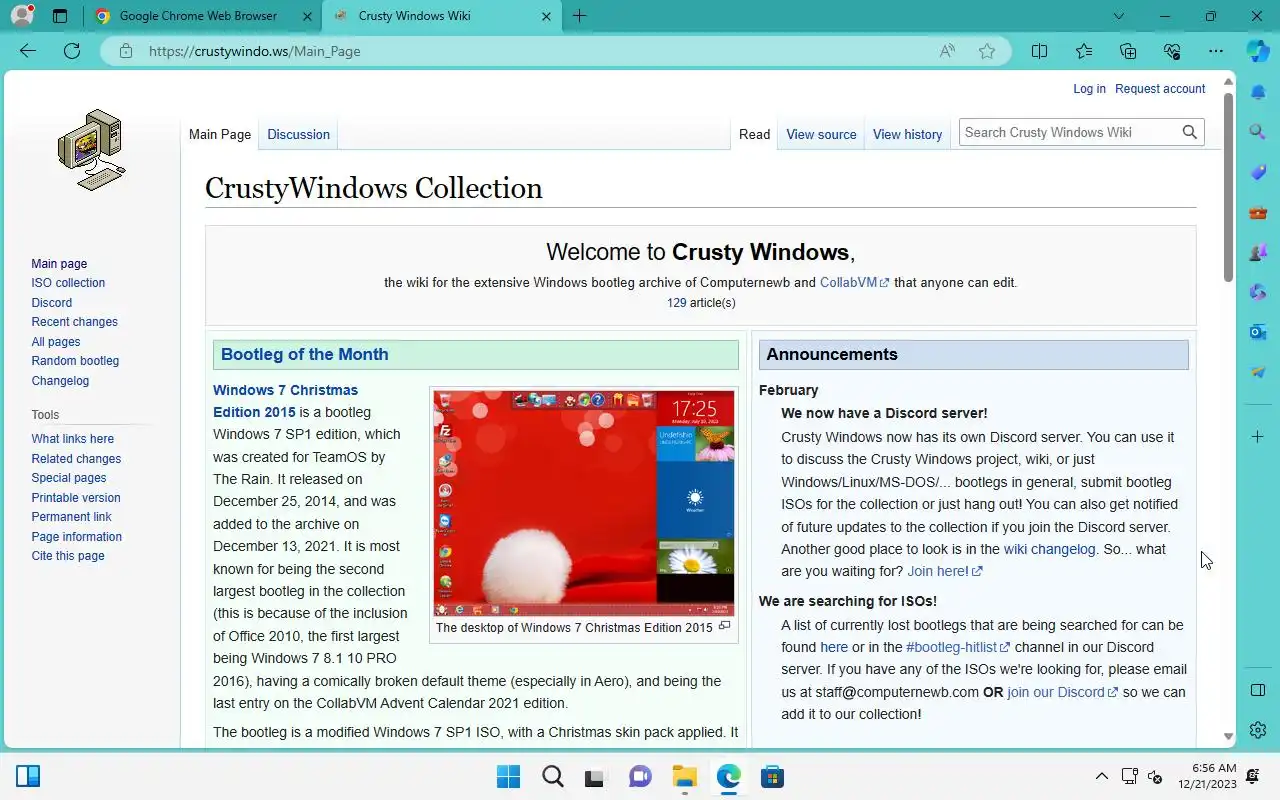Screen dimensions: 1280x800
Task: Open the sidebar Drop paper plane icon
Action: (1258, 372)
